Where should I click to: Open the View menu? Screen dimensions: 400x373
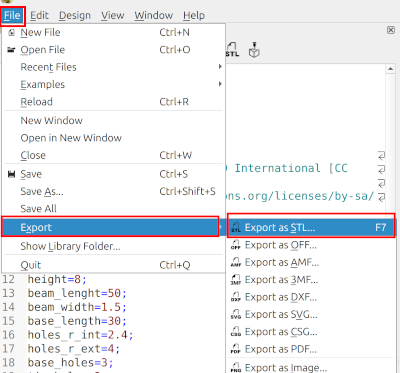coord(113,16)
